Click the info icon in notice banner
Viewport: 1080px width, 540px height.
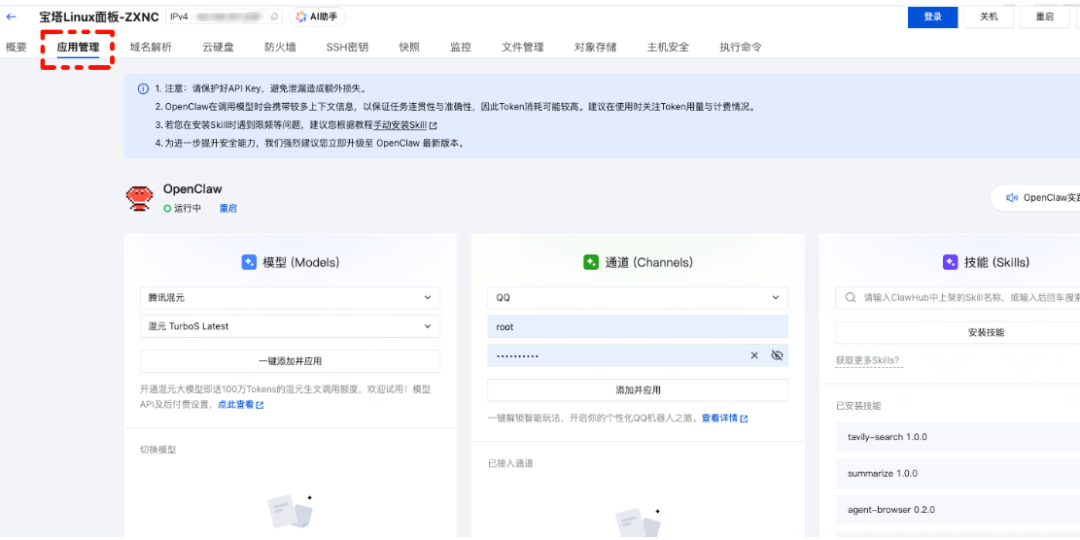pos(143,89)
